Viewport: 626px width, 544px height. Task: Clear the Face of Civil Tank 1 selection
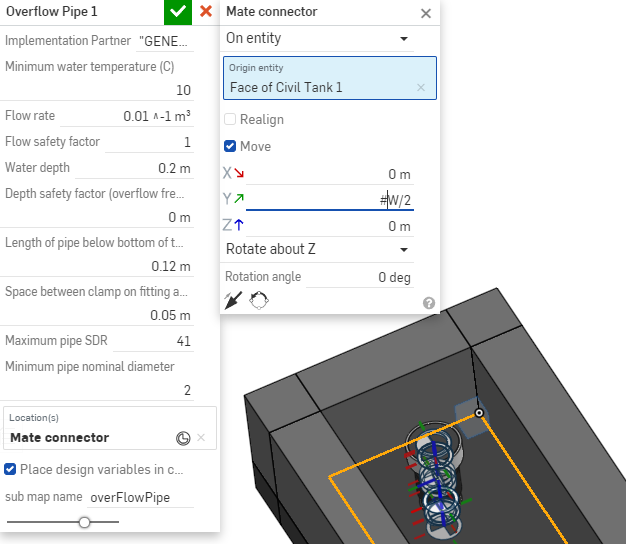click(421, 87)
